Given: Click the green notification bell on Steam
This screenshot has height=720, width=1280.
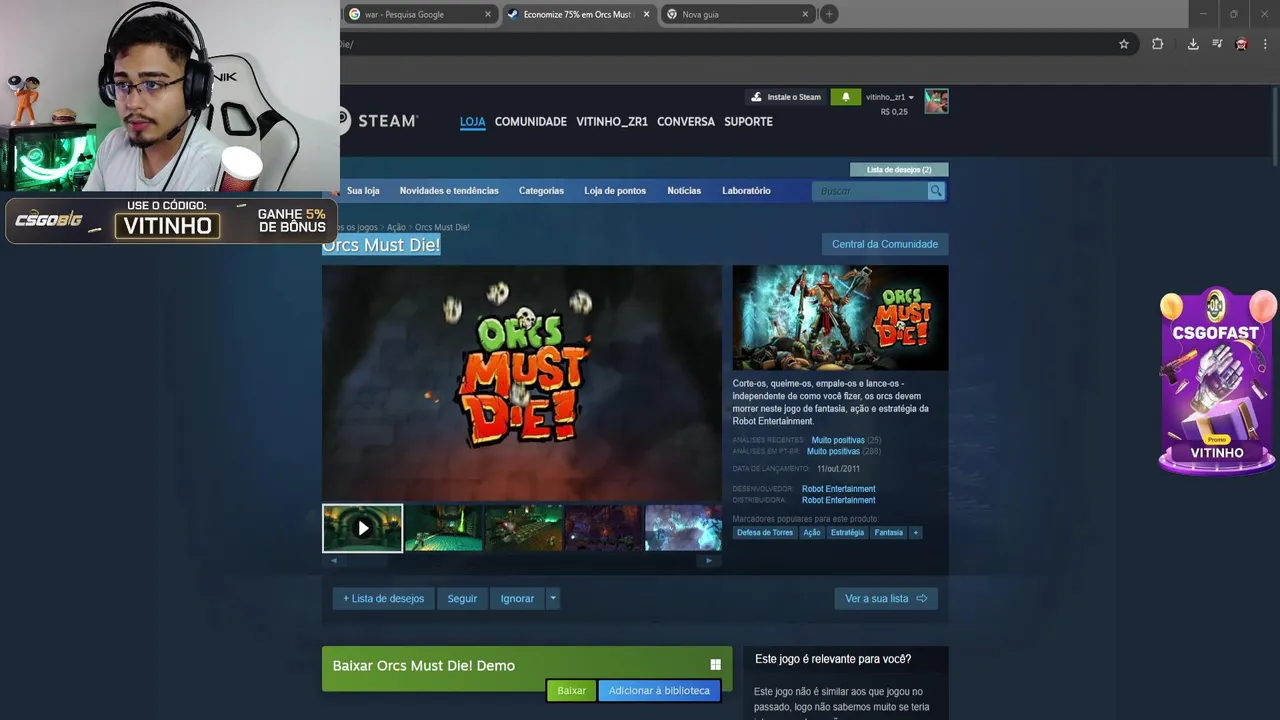Looking at the screenshot, I should click(x=845, y=97).
